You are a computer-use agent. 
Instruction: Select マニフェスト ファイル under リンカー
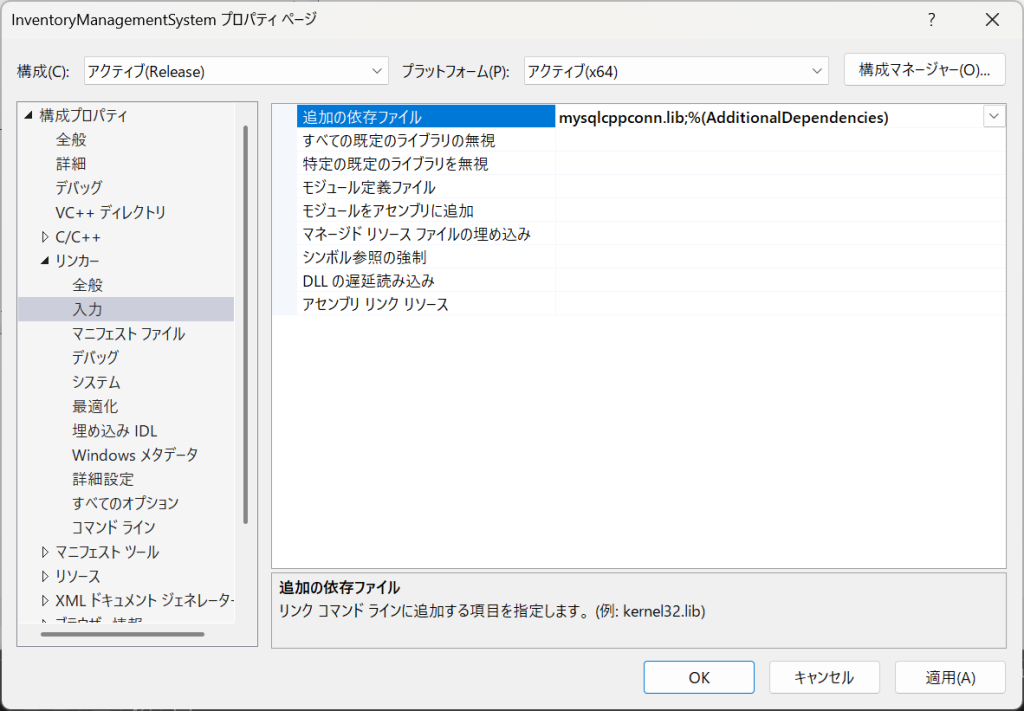tap(128, 334)
